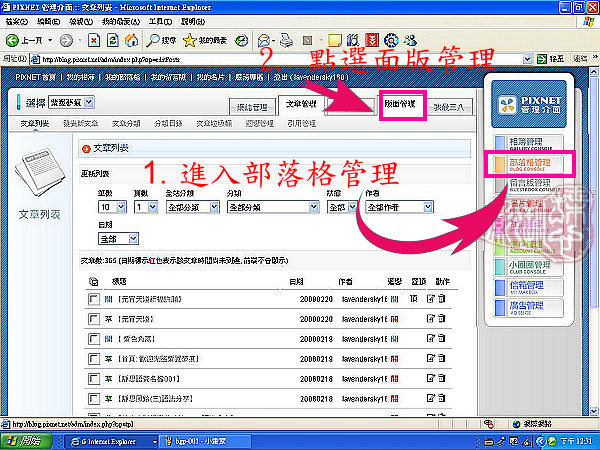The width and height of the screenshot is (600, 450).
Task: Click the 移至 Go button beside address bar
Action: pos(551,59)
